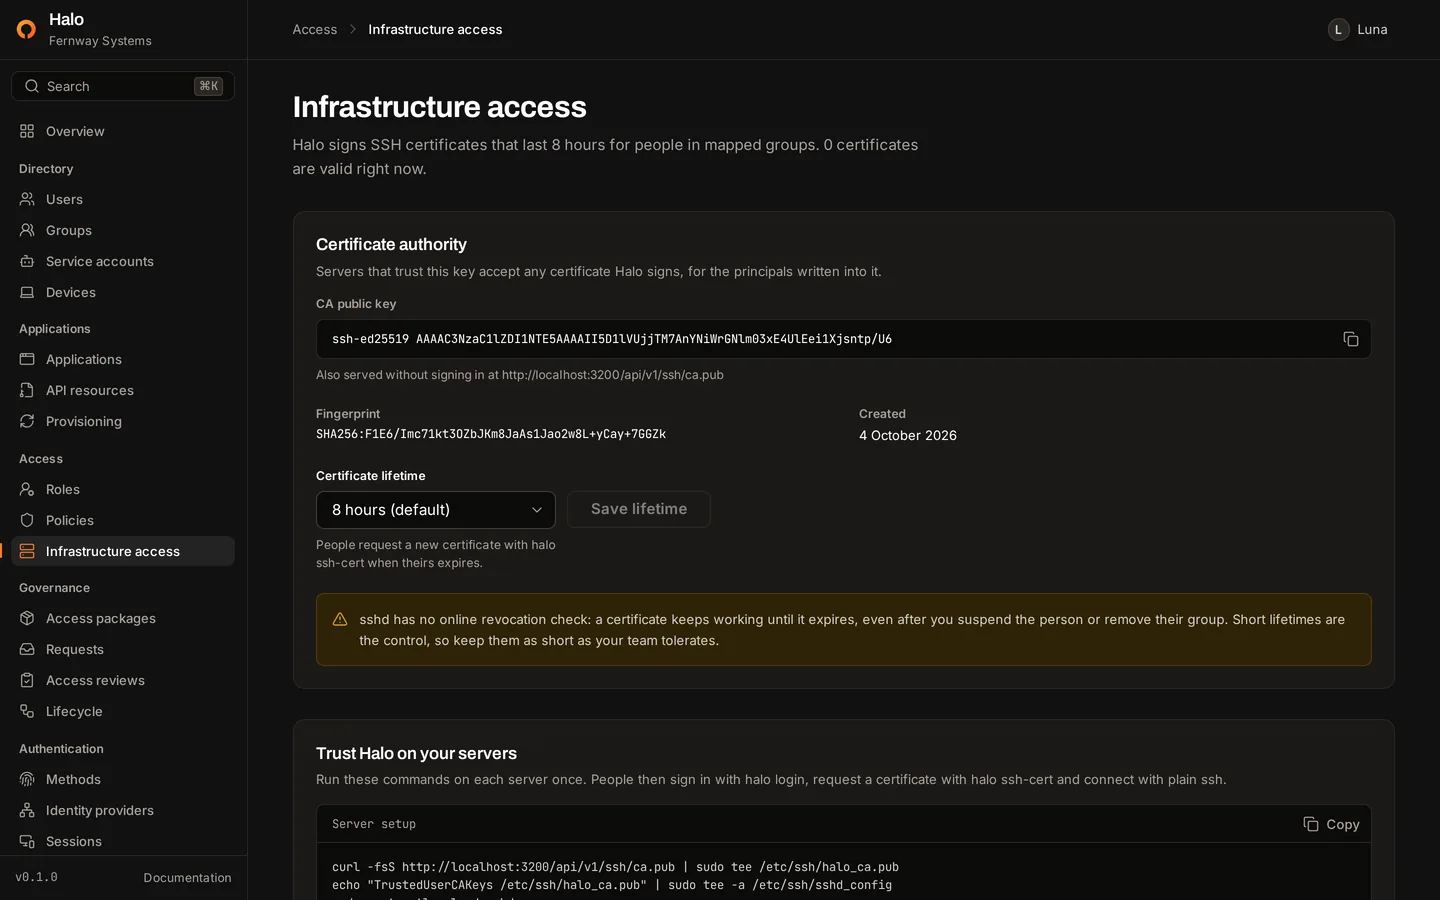
Task: Click the Users icon in sidebar
Action: [27, 199]
